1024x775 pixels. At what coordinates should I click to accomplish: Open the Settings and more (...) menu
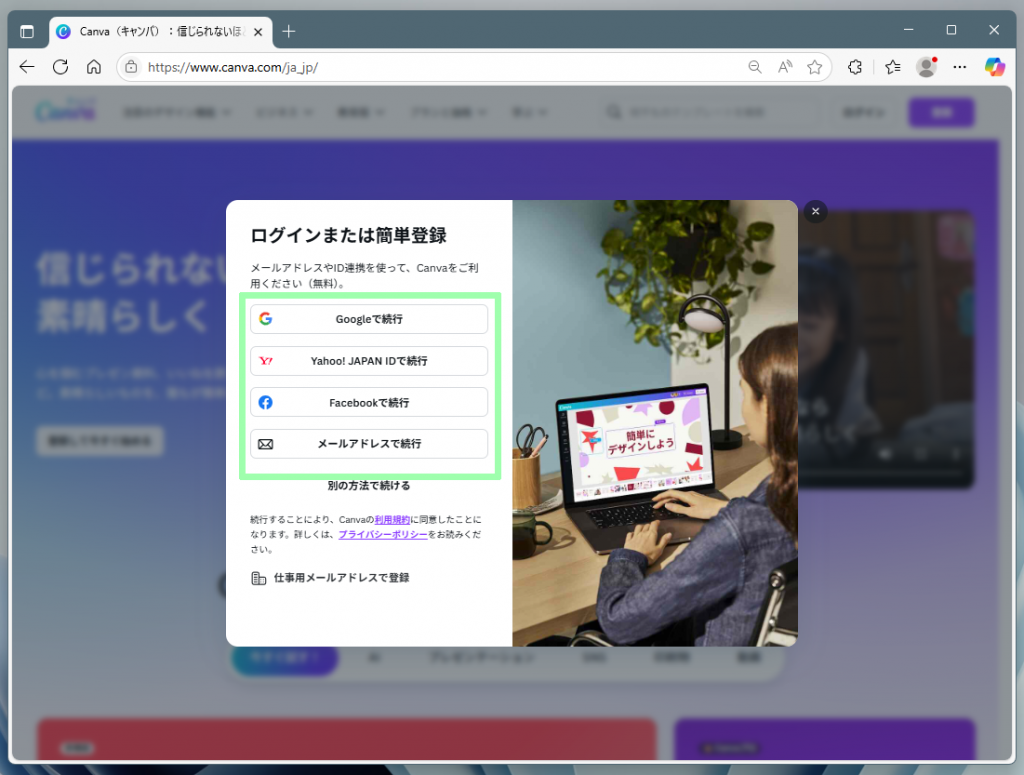pyautogui.click(x=959, y=67)
